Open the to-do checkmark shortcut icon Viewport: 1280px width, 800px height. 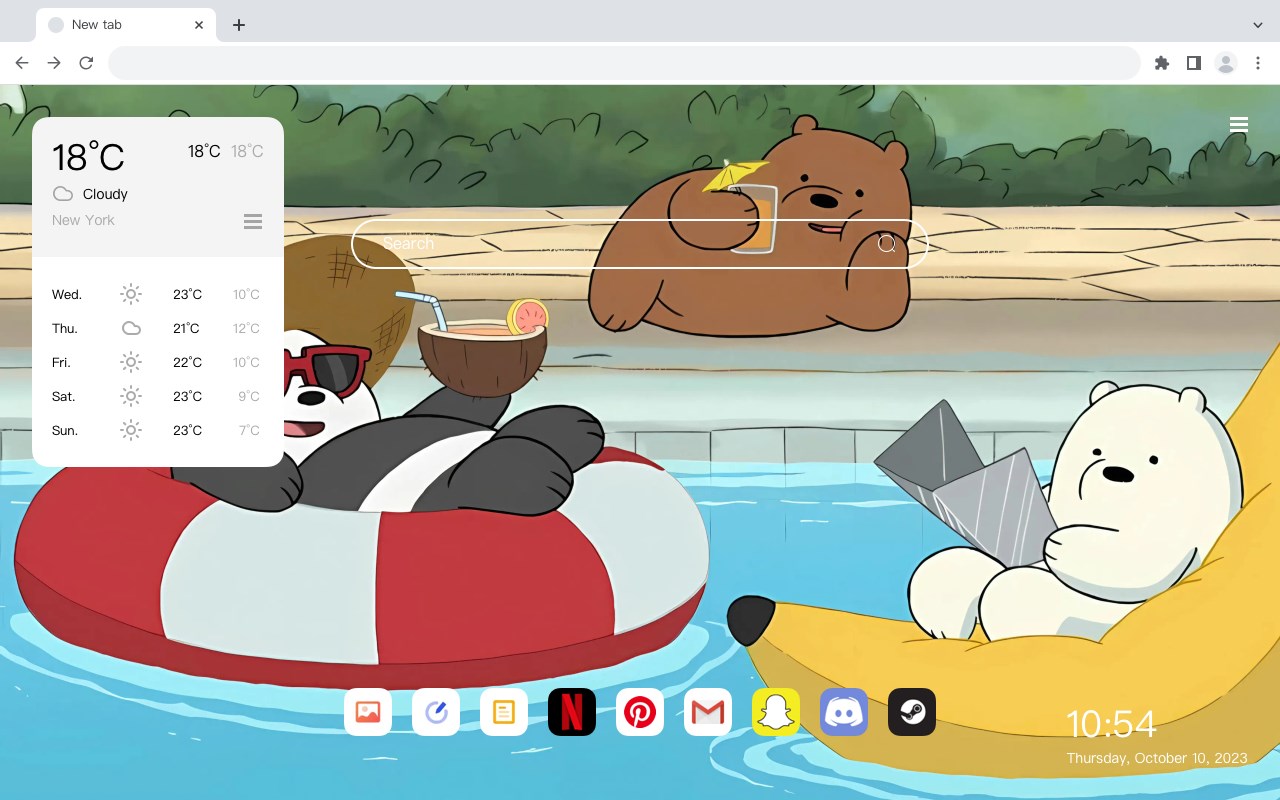tap(436, 712)
